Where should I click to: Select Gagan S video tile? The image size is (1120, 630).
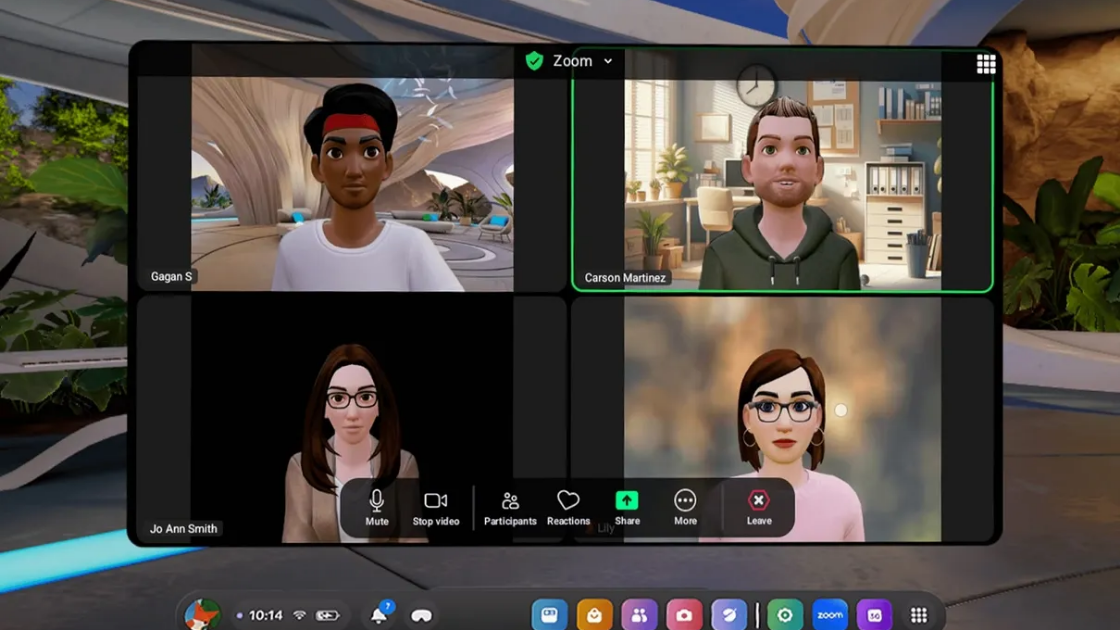pyautogui.click(x=352, y=170)
